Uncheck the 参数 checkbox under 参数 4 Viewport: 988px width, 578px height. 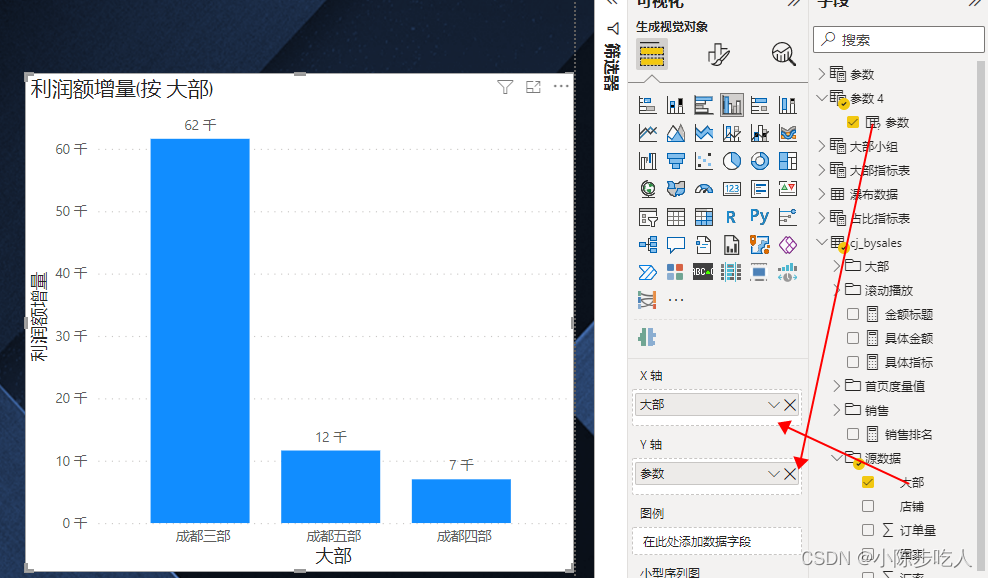point(853,121)
